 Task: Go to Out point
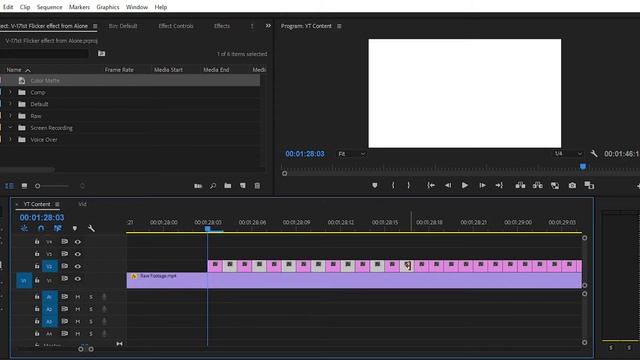[499, 185]
